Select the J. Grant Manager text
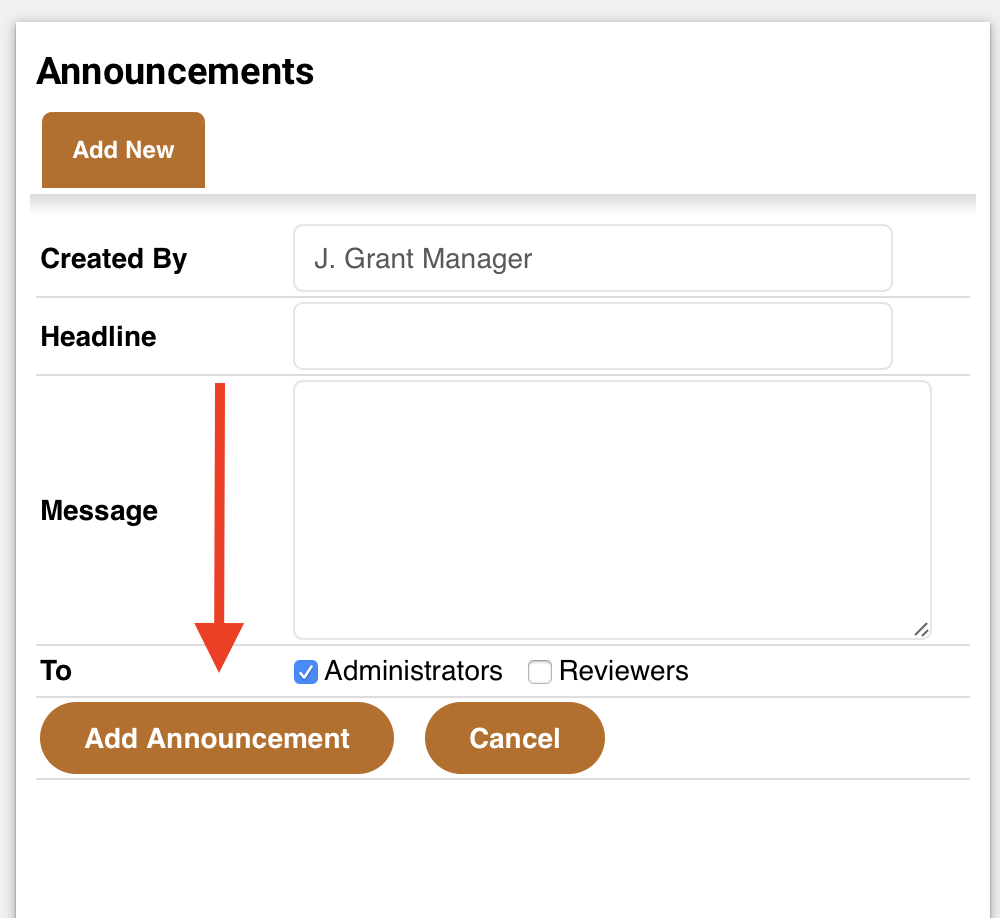Screen dimensions: 1000x918 [423, 259]
